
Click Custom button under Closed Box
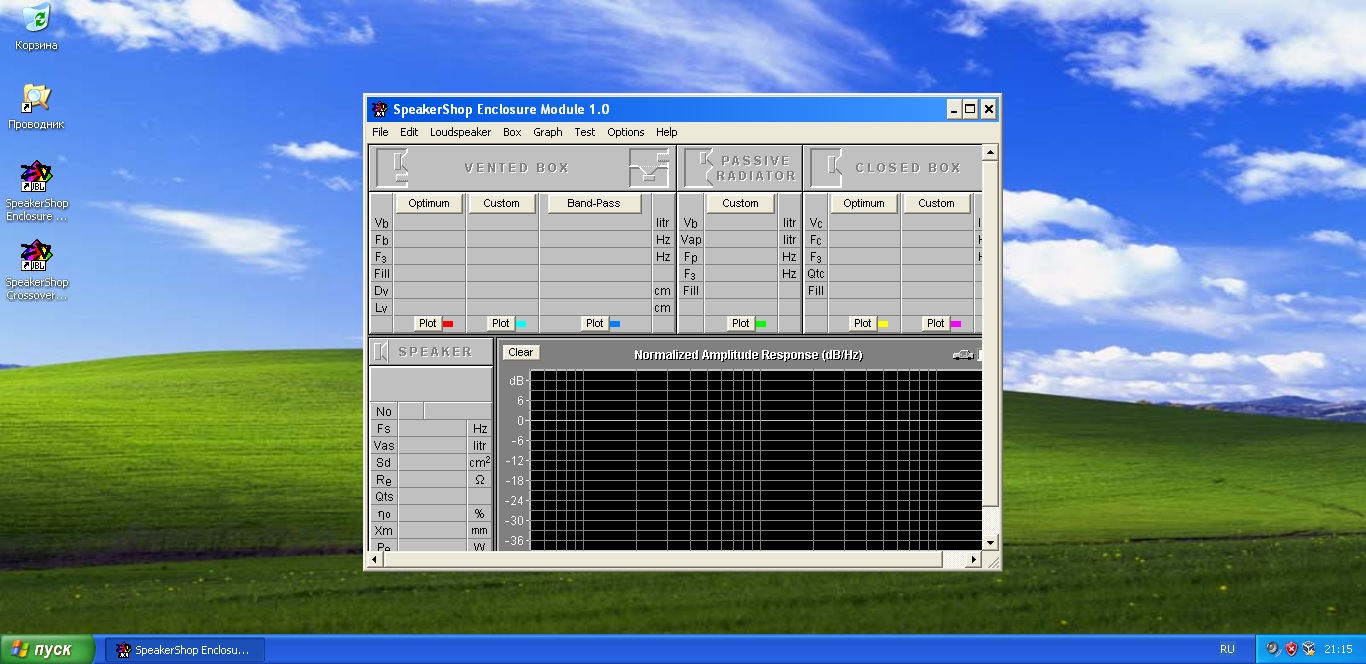(936, 203)
